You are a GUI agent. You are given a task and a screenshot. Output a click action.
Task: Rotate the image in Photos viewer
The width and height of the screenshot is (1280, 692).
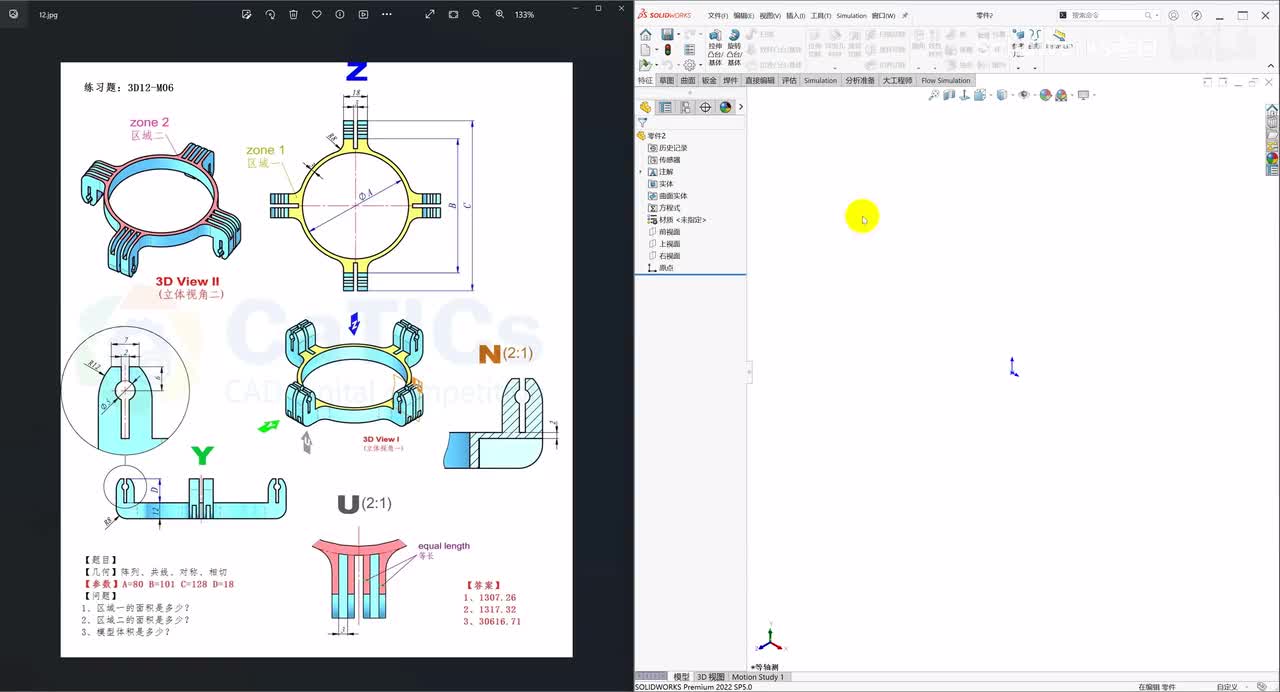(270, 14)
